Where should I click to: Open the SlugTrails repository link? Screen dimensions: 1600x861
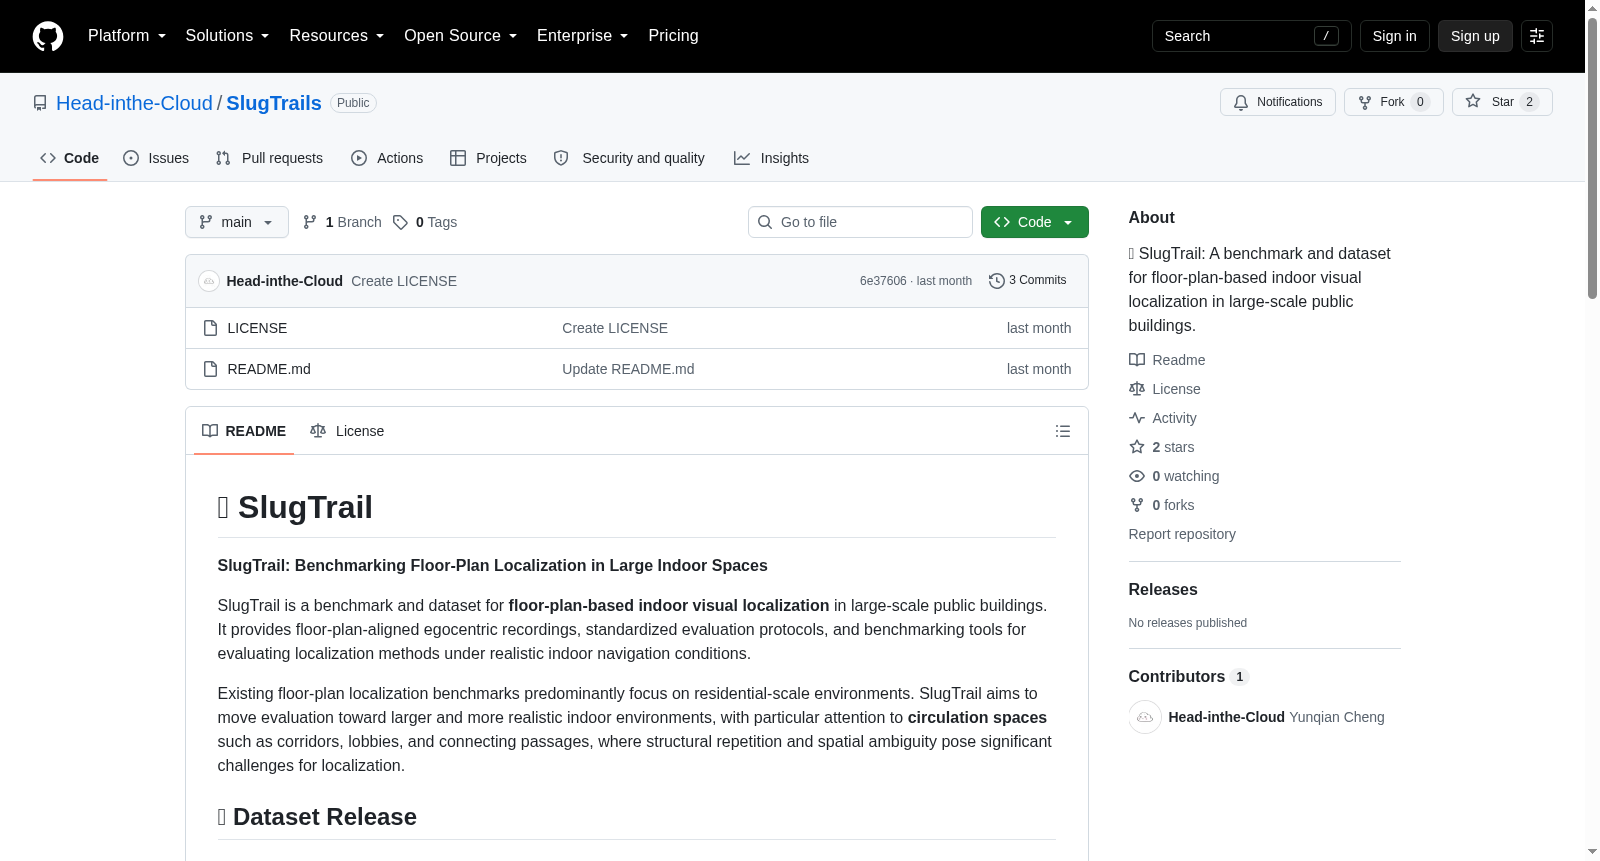click(x=274, y=103)
